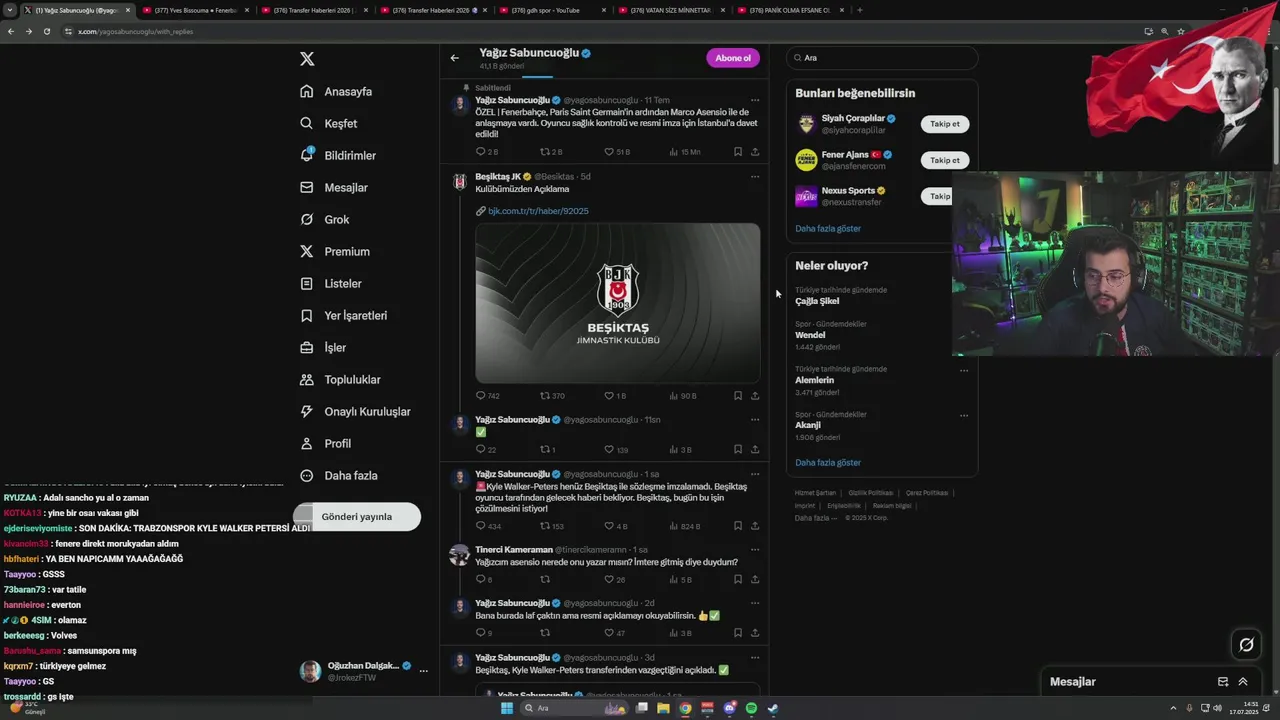Open Spotify from the taskbar
The width and height of the screenshot is (1280, 720).
(752, 708)
